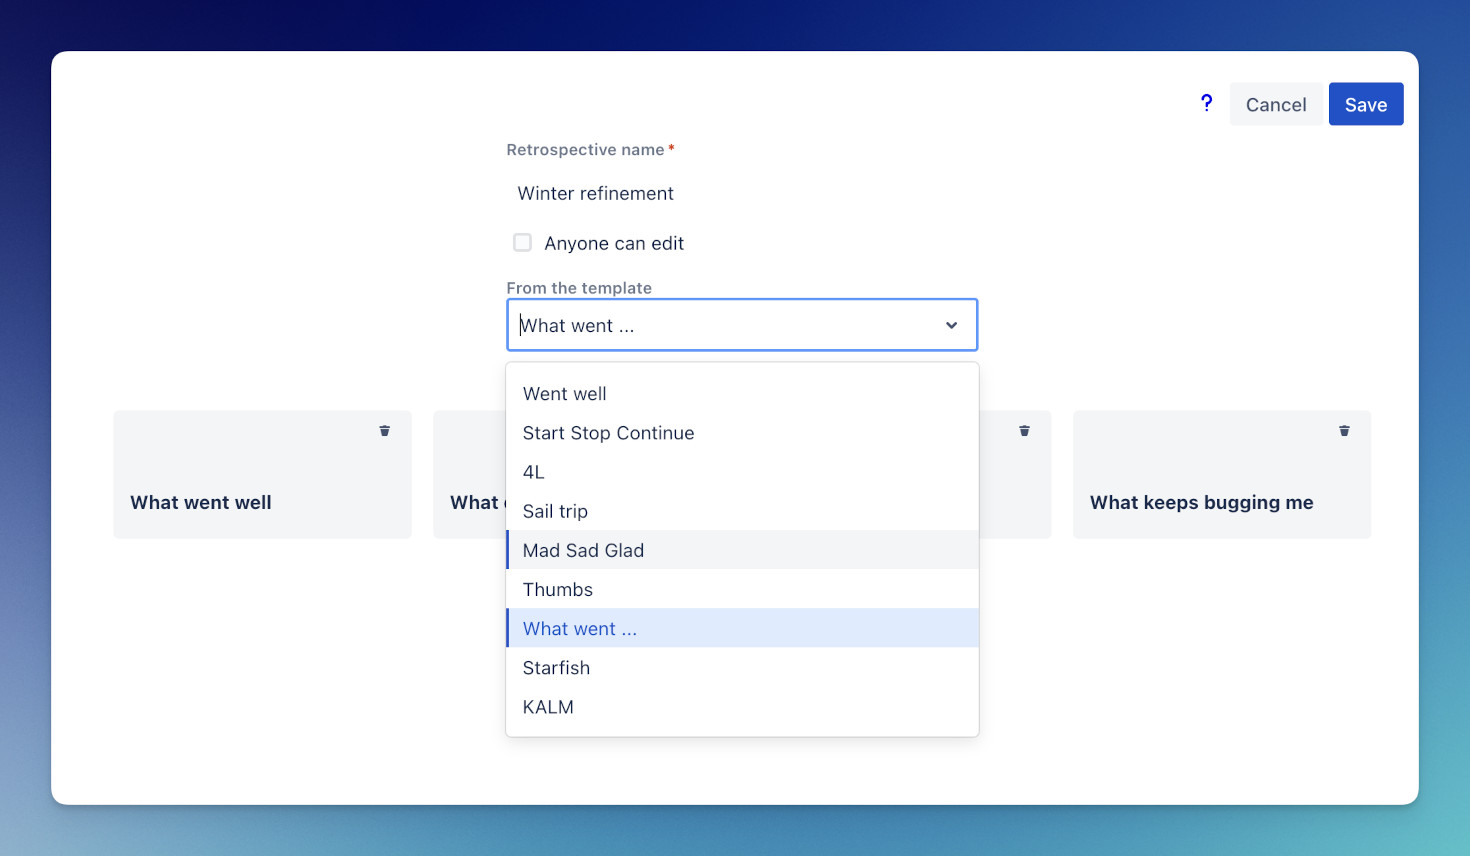Save the retrospective

pos(1366,104)
